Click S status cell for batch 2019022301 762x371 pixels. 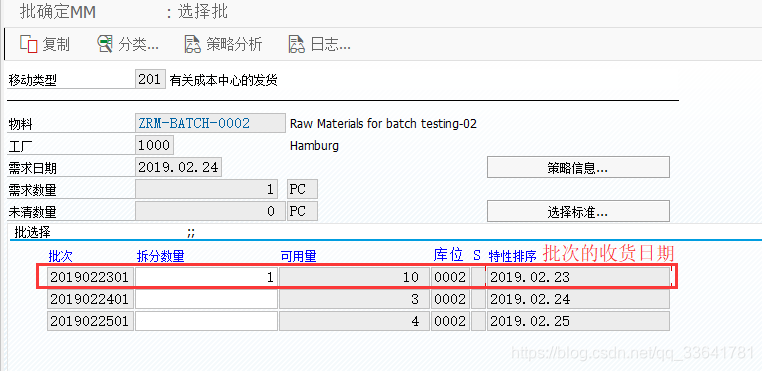coord(479,277)
